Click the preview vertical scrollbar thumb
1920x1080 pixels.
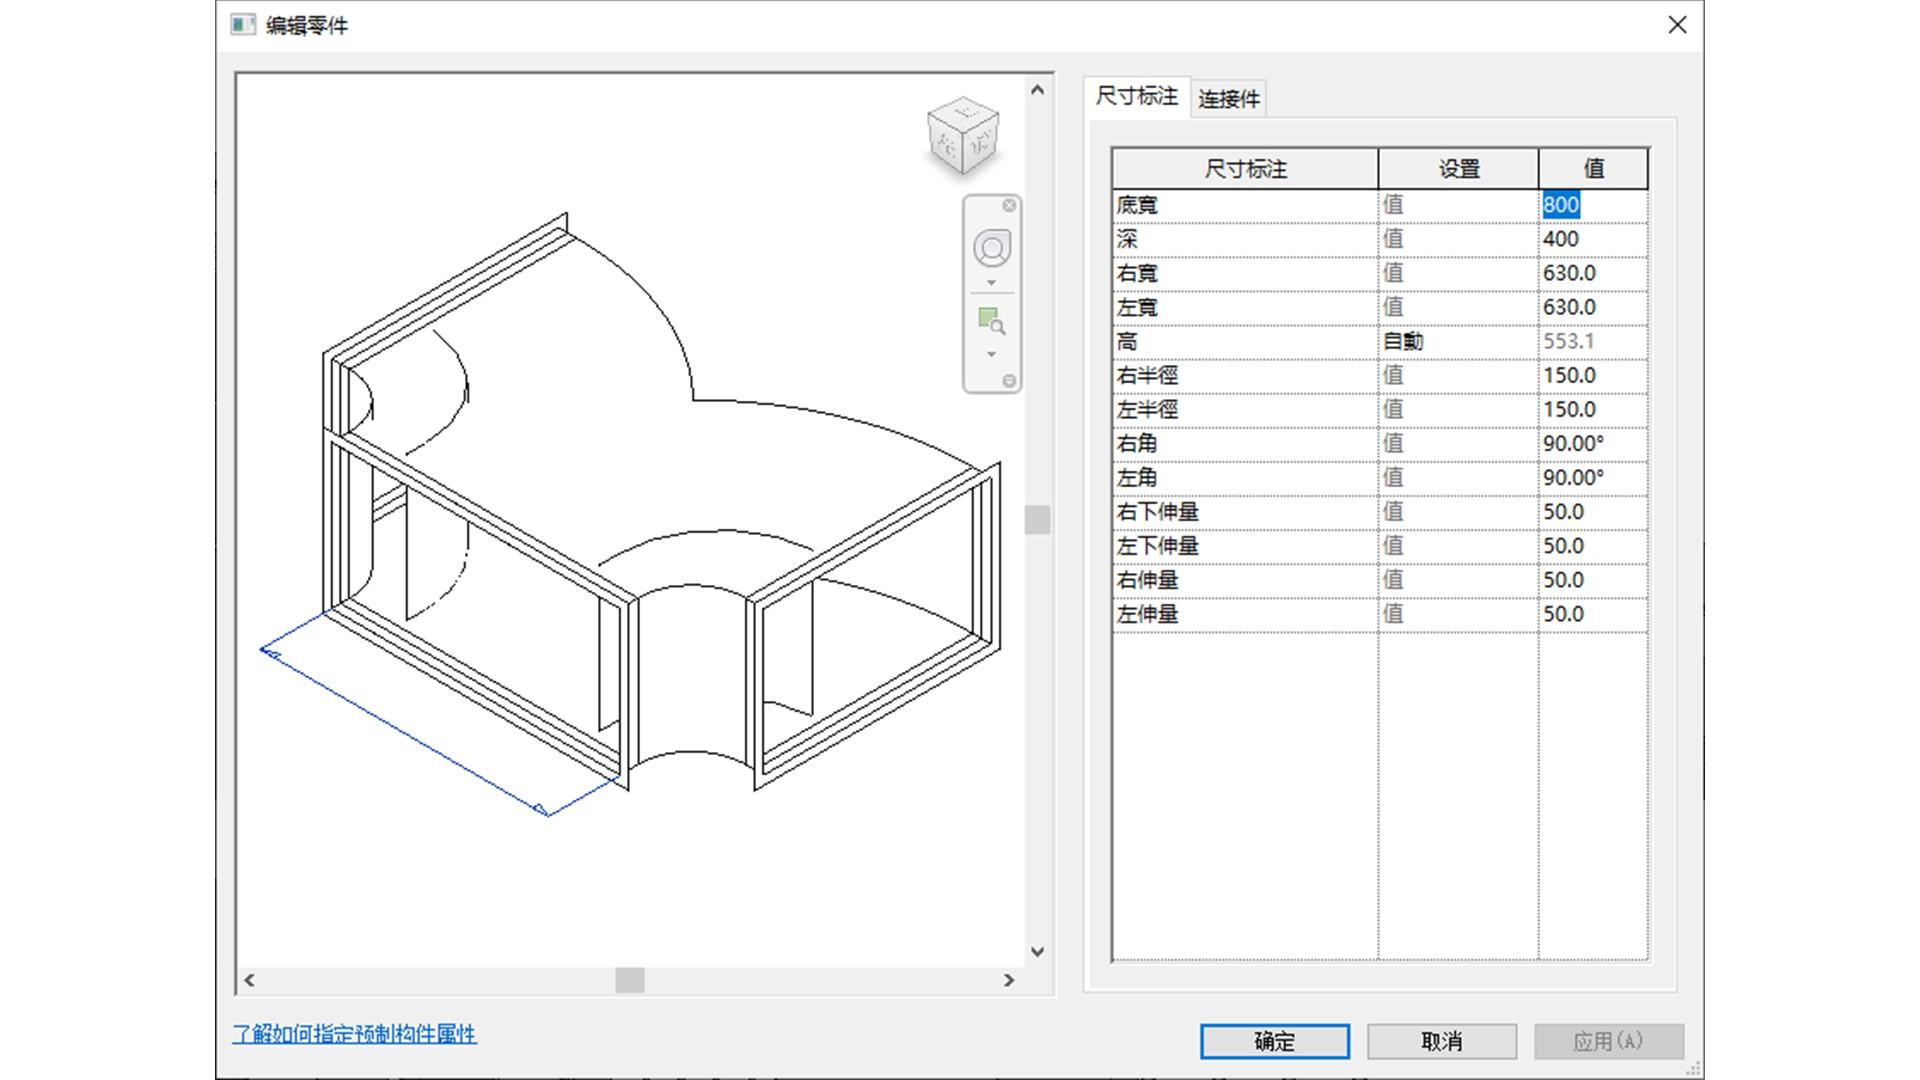[1037, 519]
